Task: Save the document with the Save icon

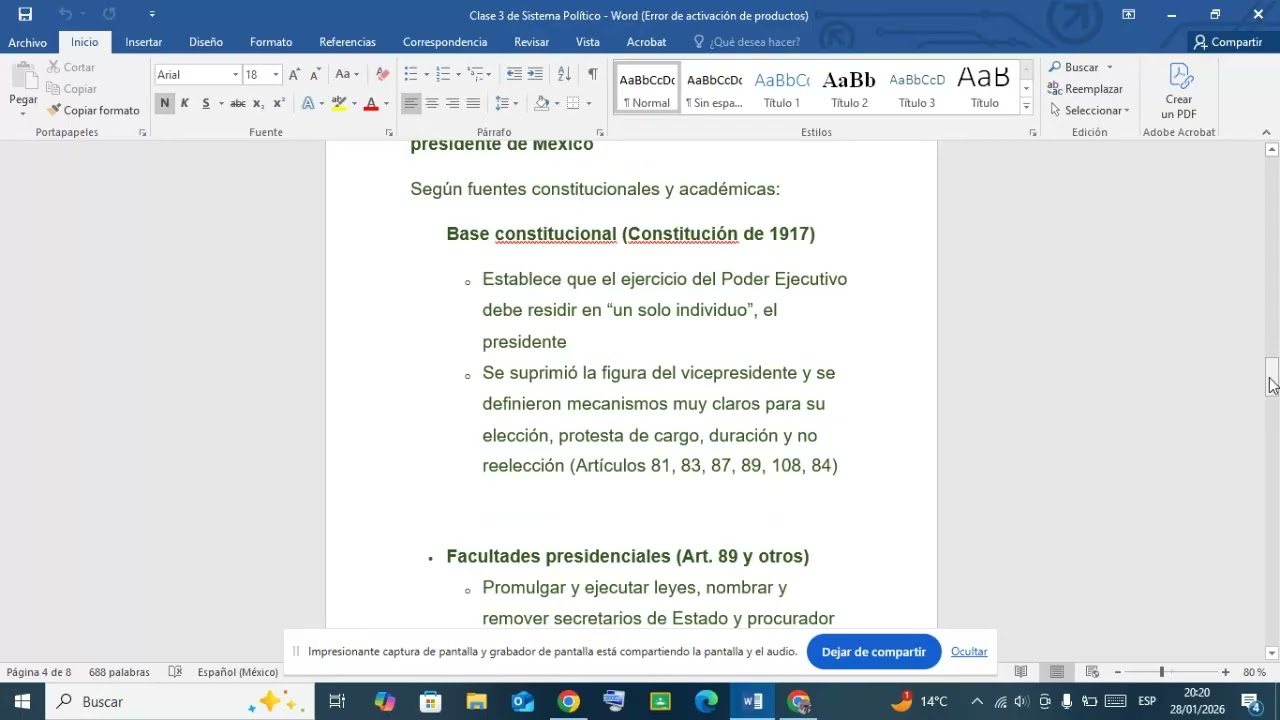Action: click(25, 14)
